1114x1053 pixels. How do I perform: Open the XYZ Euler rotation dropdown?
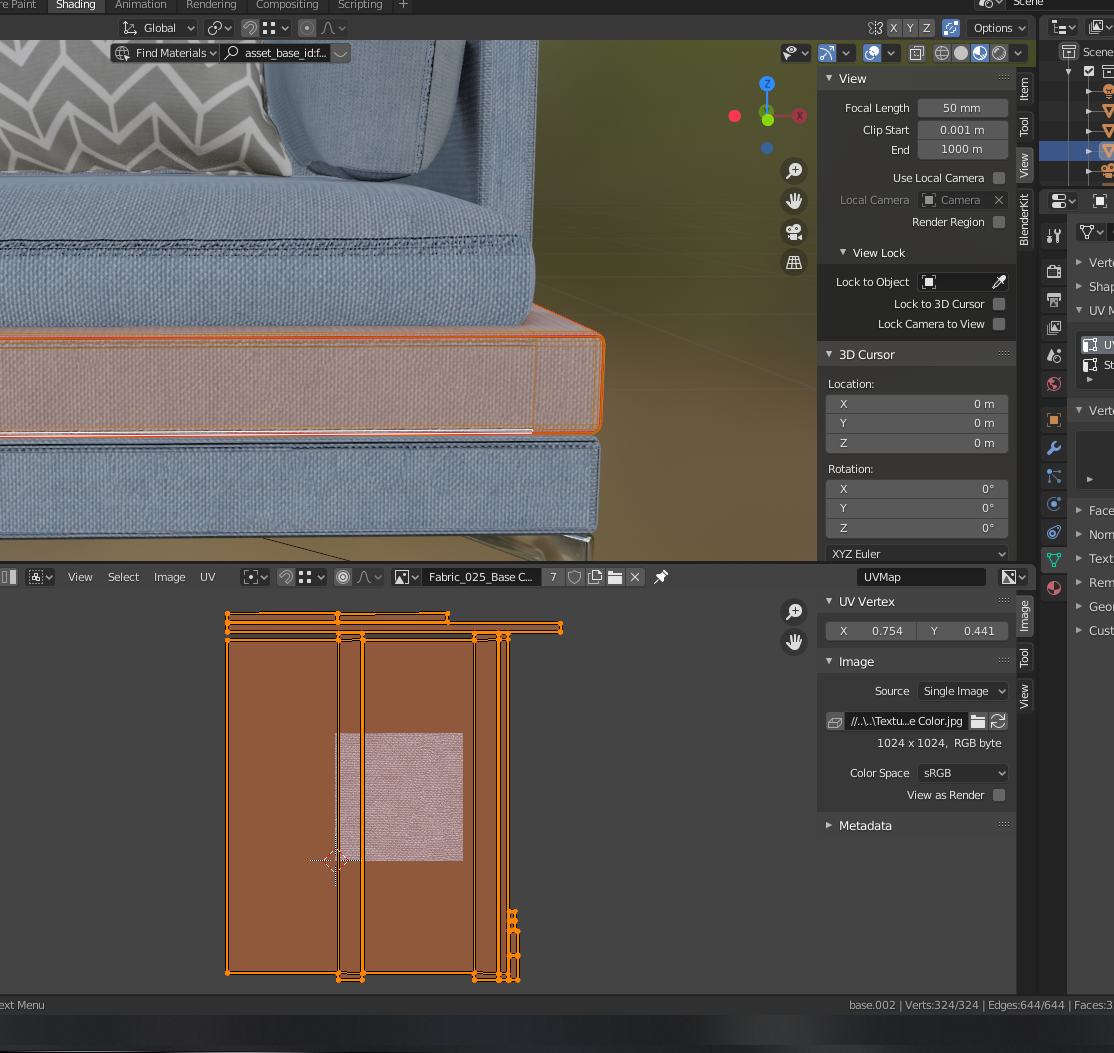917,554
